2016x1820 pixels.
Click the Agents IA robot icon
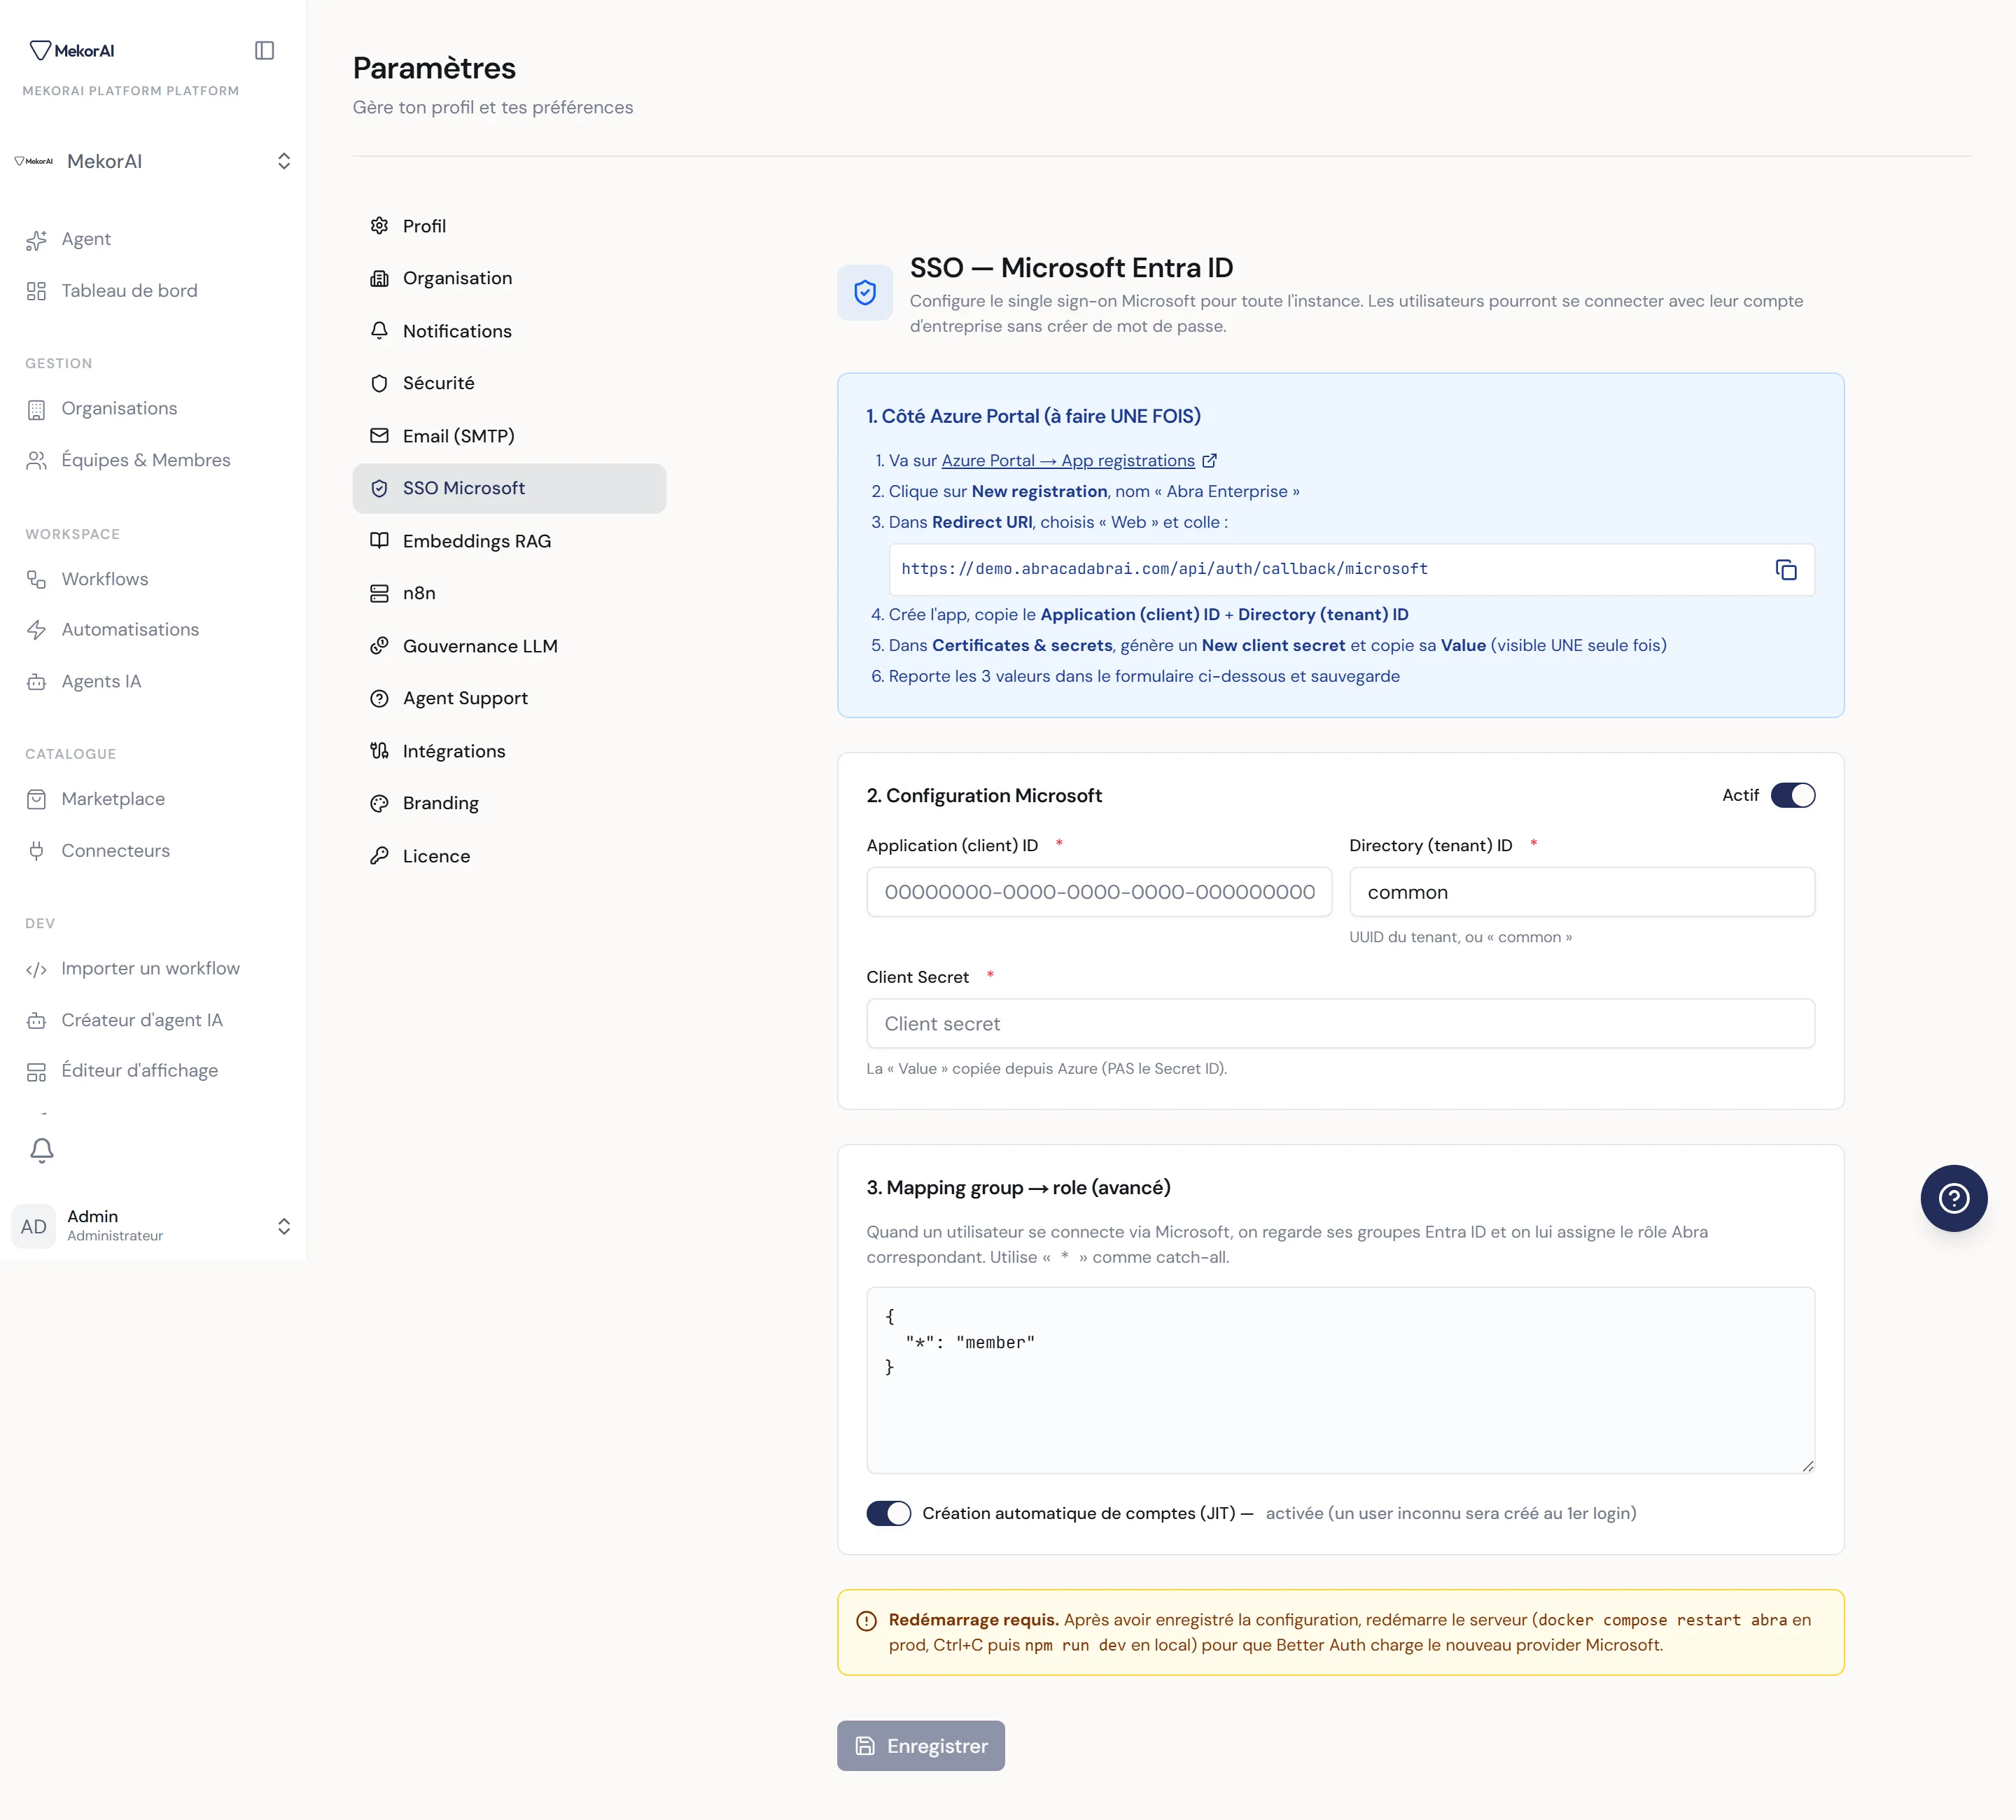point(37,682)
